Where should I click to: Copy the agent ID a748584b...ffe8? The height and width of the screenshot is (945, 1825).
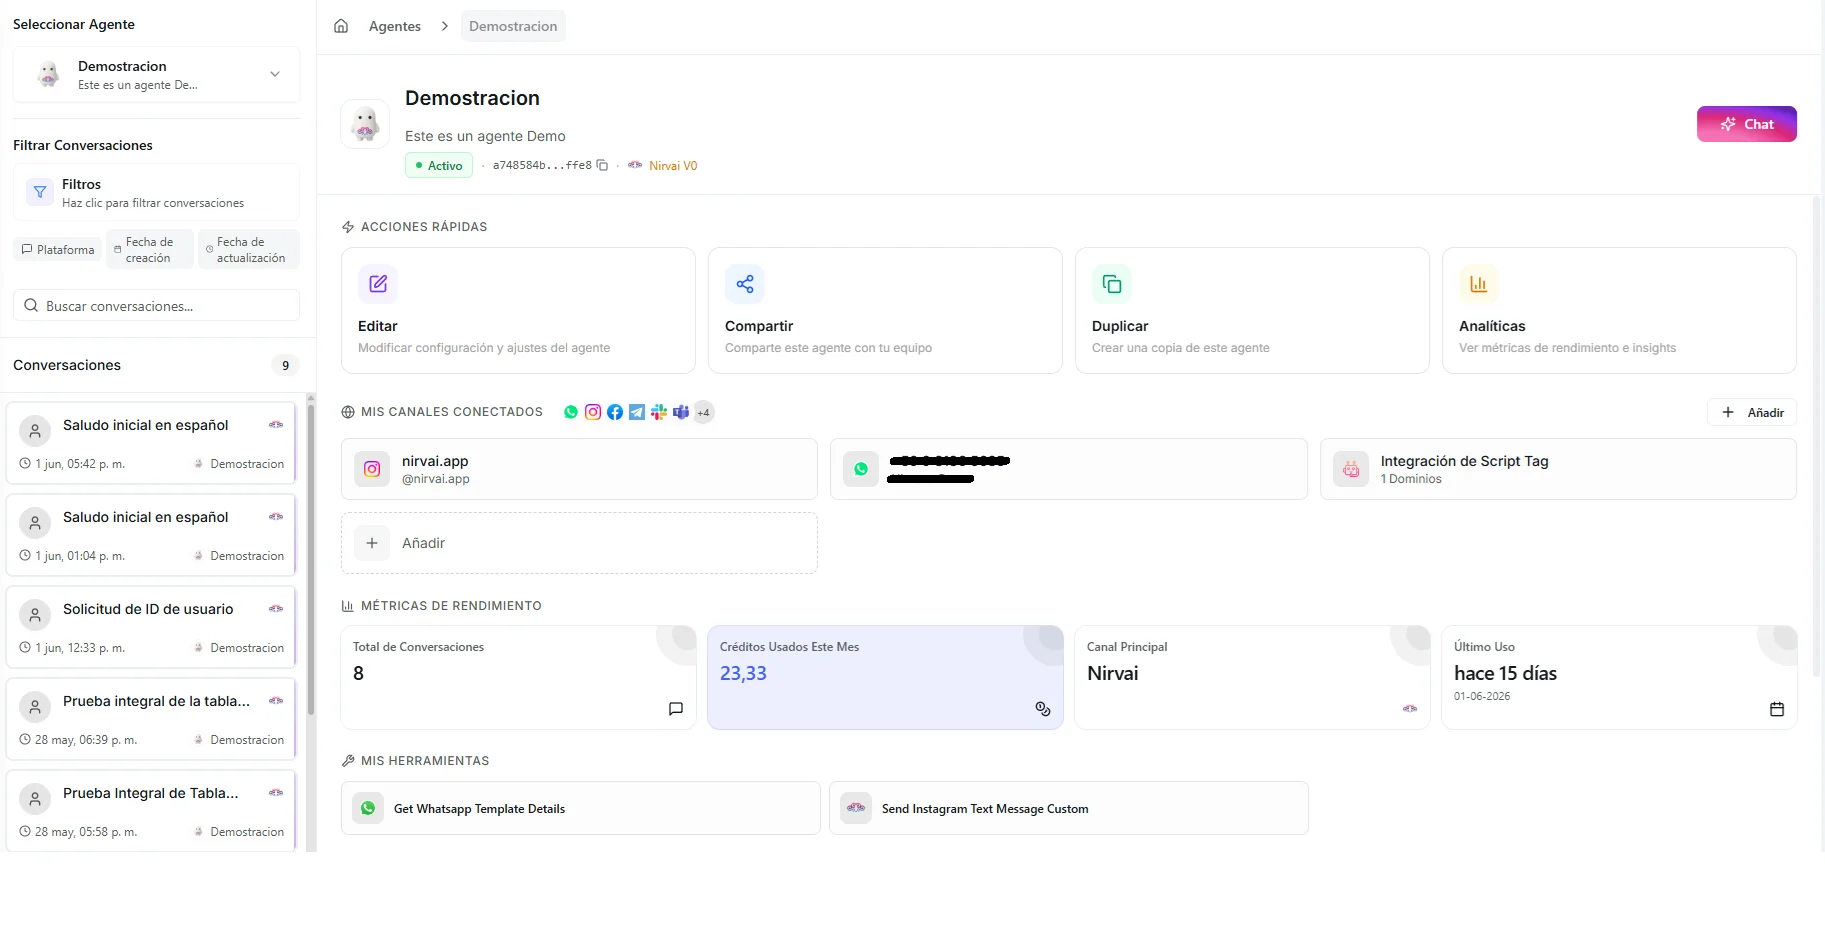[x=602, y=165]
